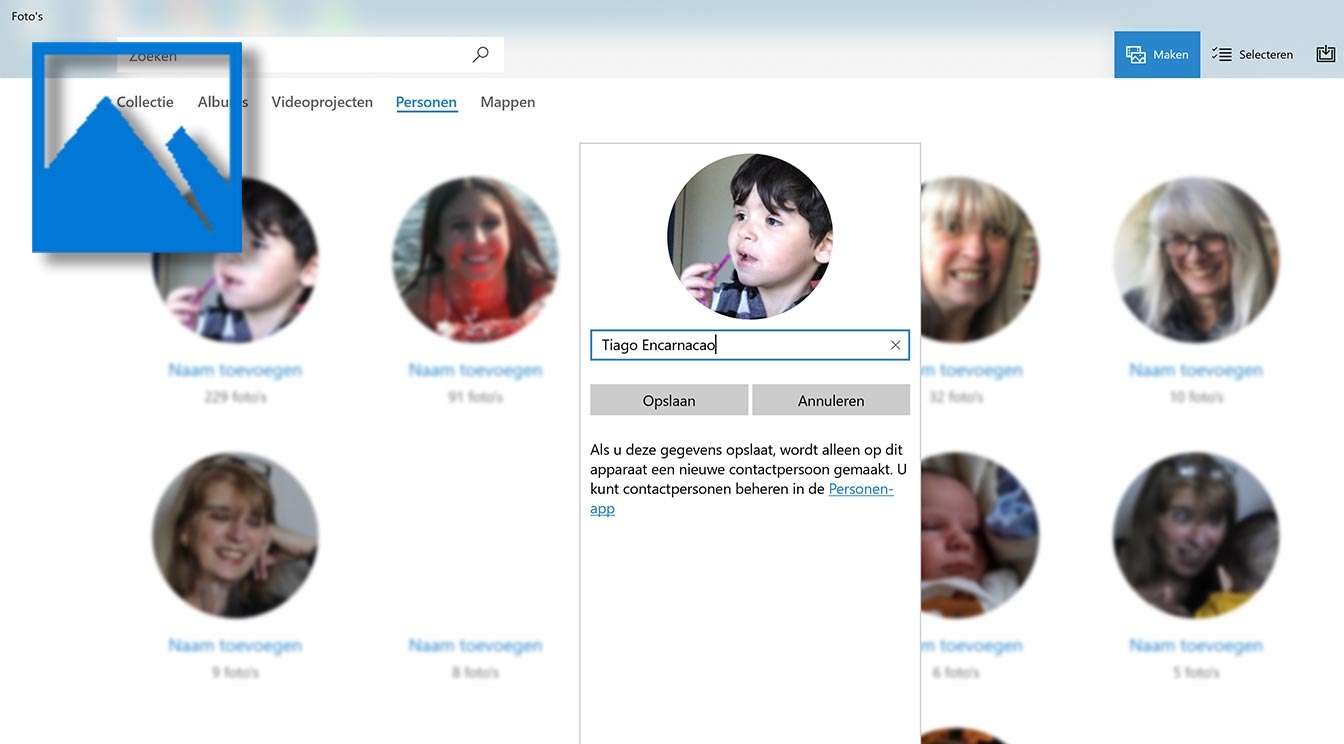Open the Albums section

pyautogui.click(x=222, y=101)
